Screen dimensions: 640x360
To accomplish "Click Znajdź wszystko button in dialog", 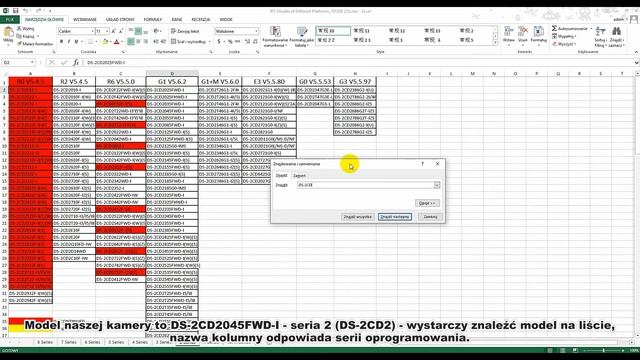I will (x=358, y=217).
